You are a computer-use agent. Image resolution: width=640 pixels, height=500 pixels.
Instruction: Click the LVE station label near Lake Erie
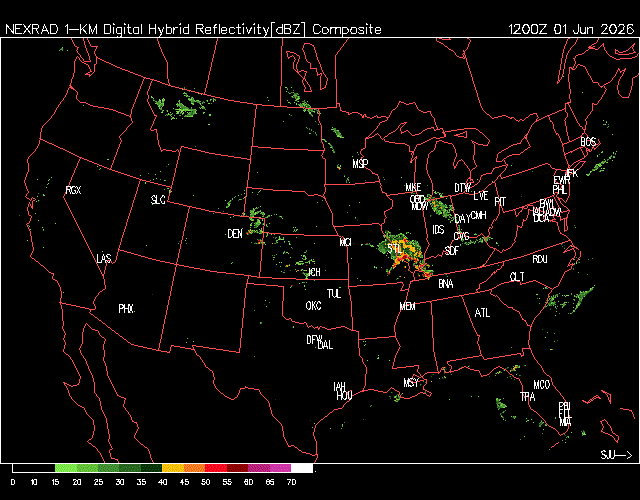point(481,196)
